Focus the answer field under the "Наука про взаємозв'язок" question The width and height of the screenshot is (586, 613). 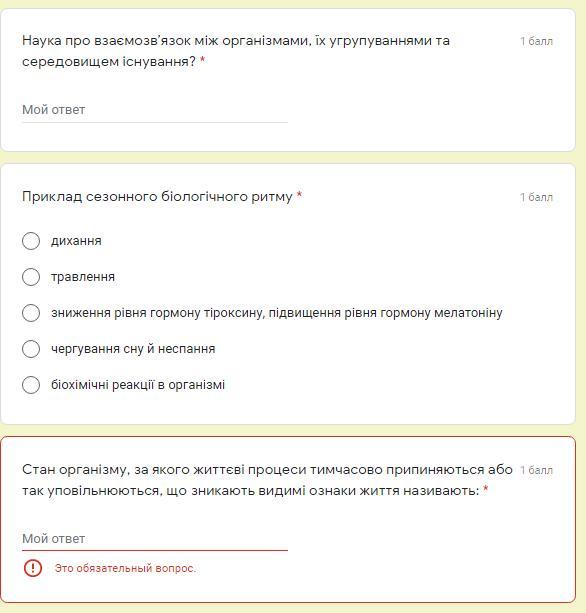[x=155, y=110]
